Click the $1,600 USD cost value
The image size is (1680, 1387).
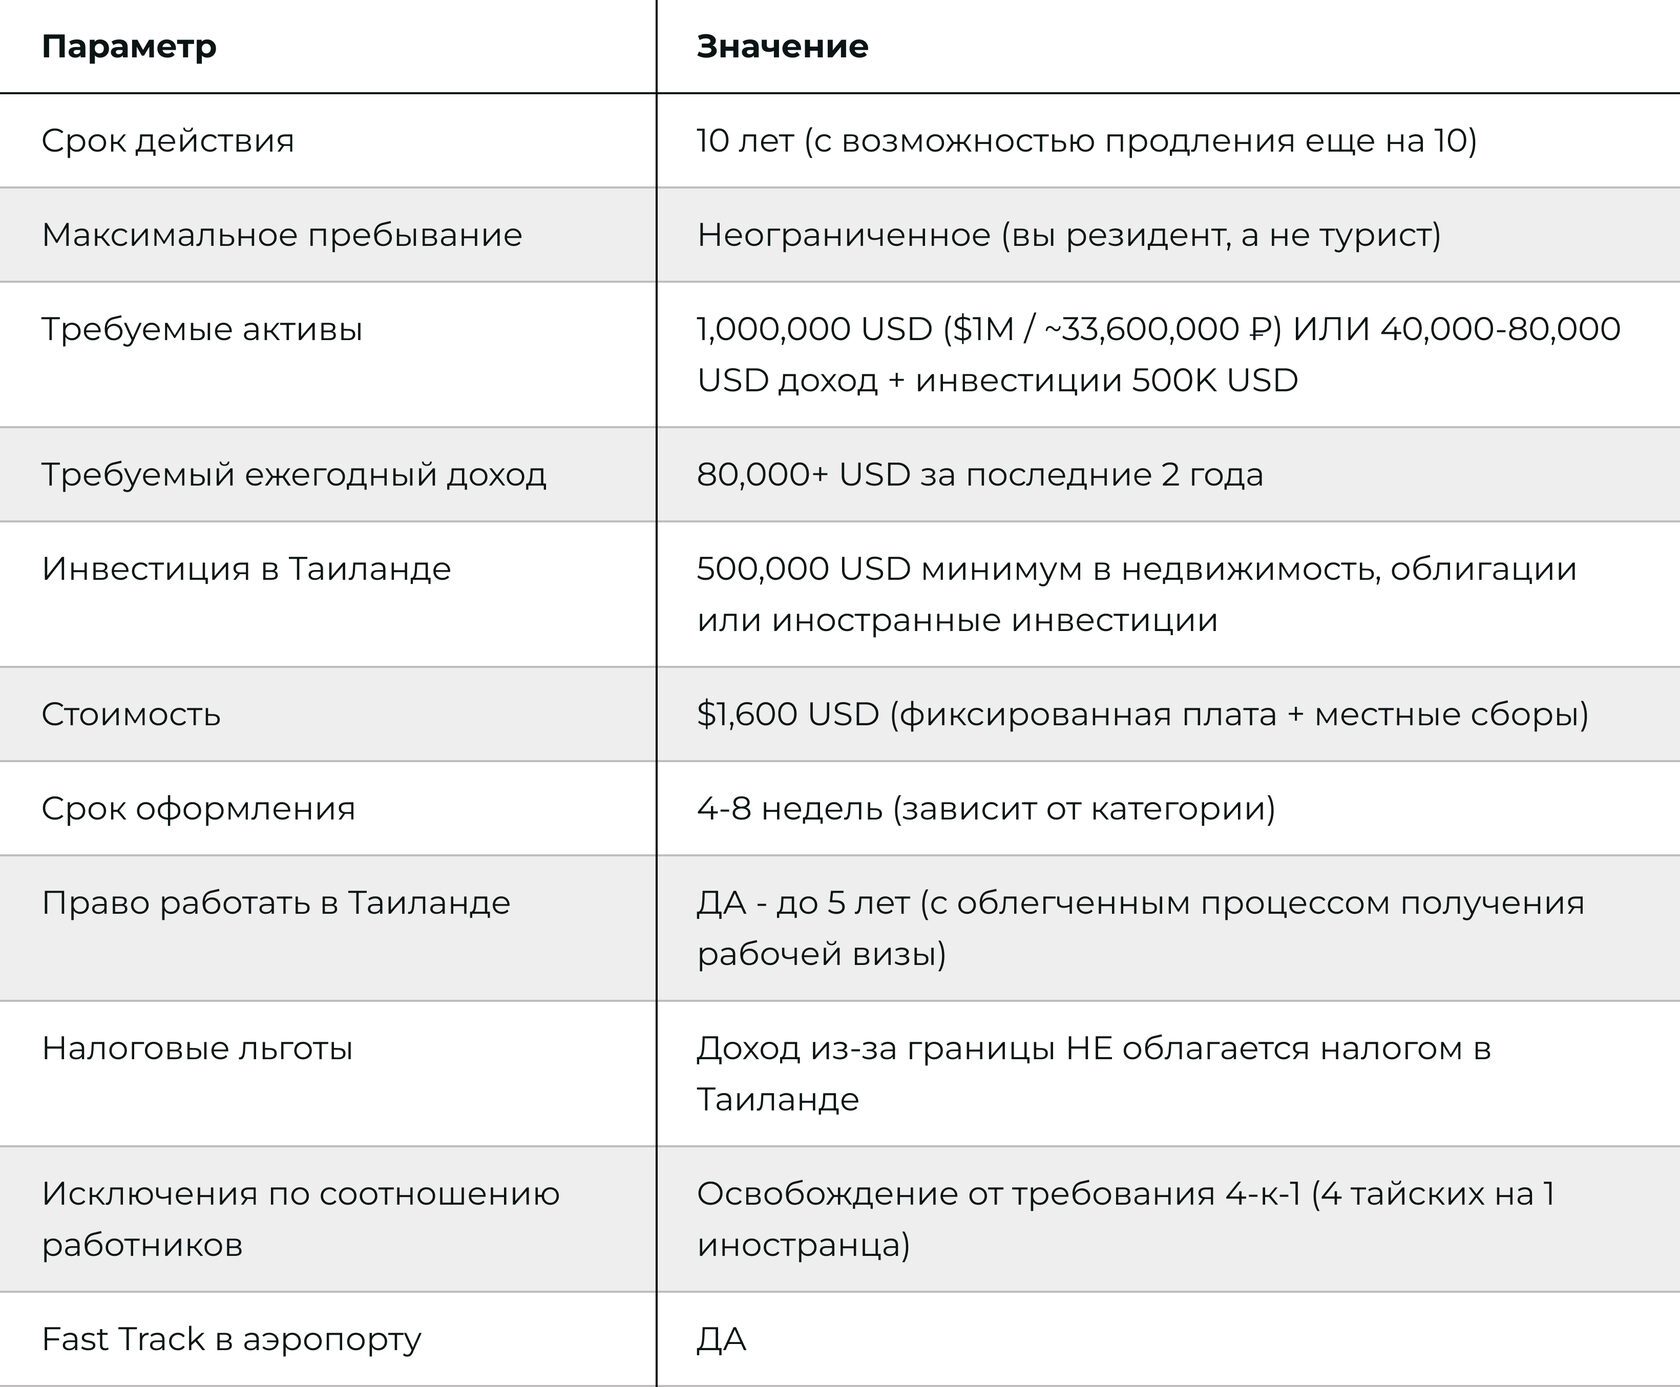click(x=1143, y=714)
